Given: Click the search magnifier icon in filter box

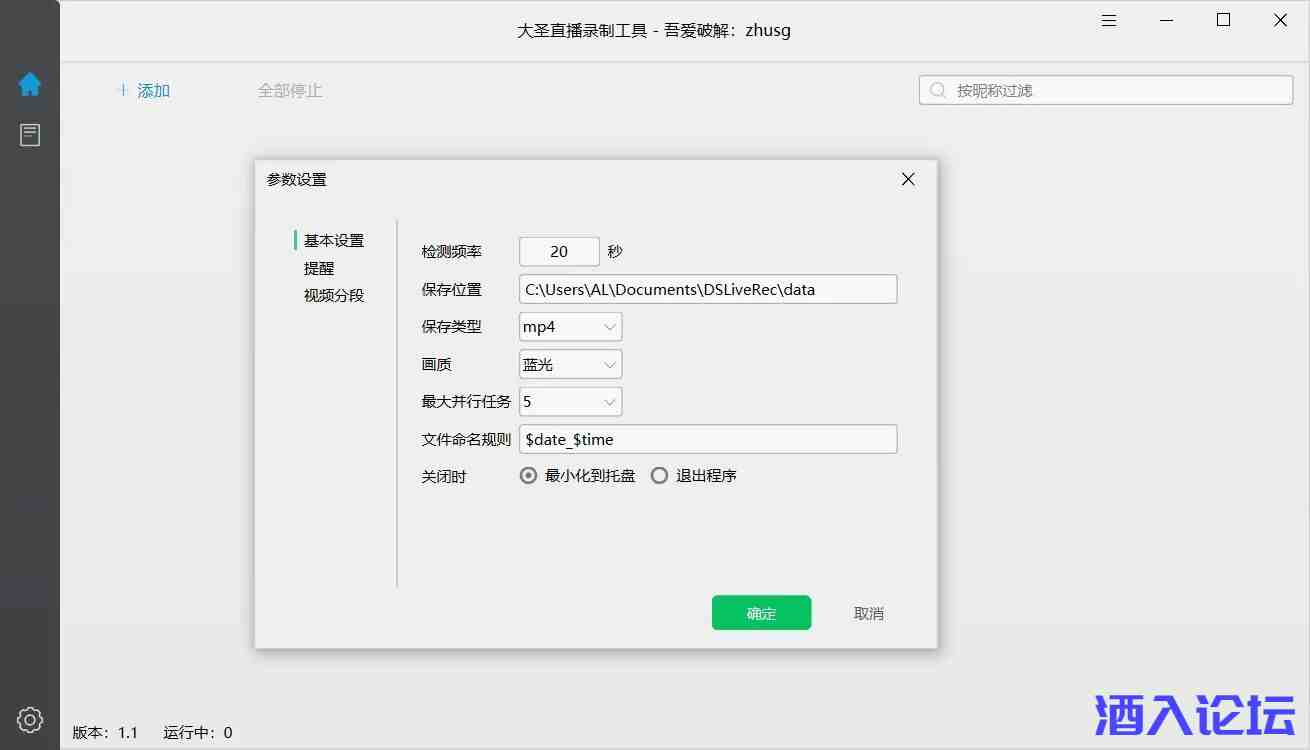Looking at the screenshot, I should click(938, 90).
